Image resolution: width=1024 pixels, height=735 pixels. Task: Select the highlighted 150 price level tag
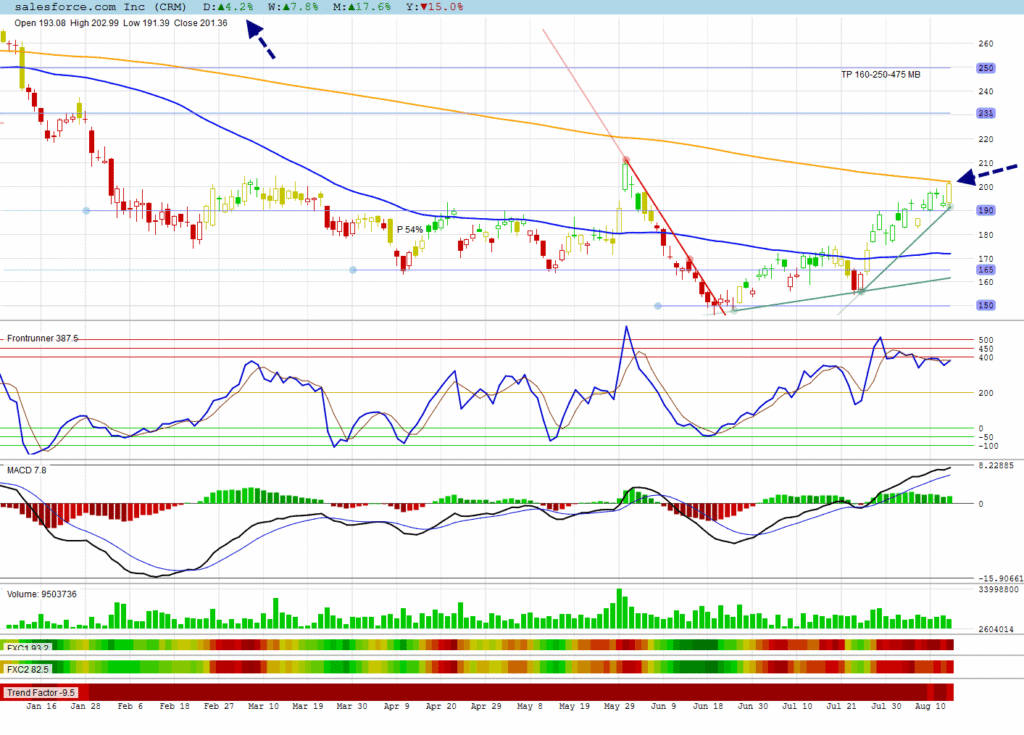(x=985, y=305)
